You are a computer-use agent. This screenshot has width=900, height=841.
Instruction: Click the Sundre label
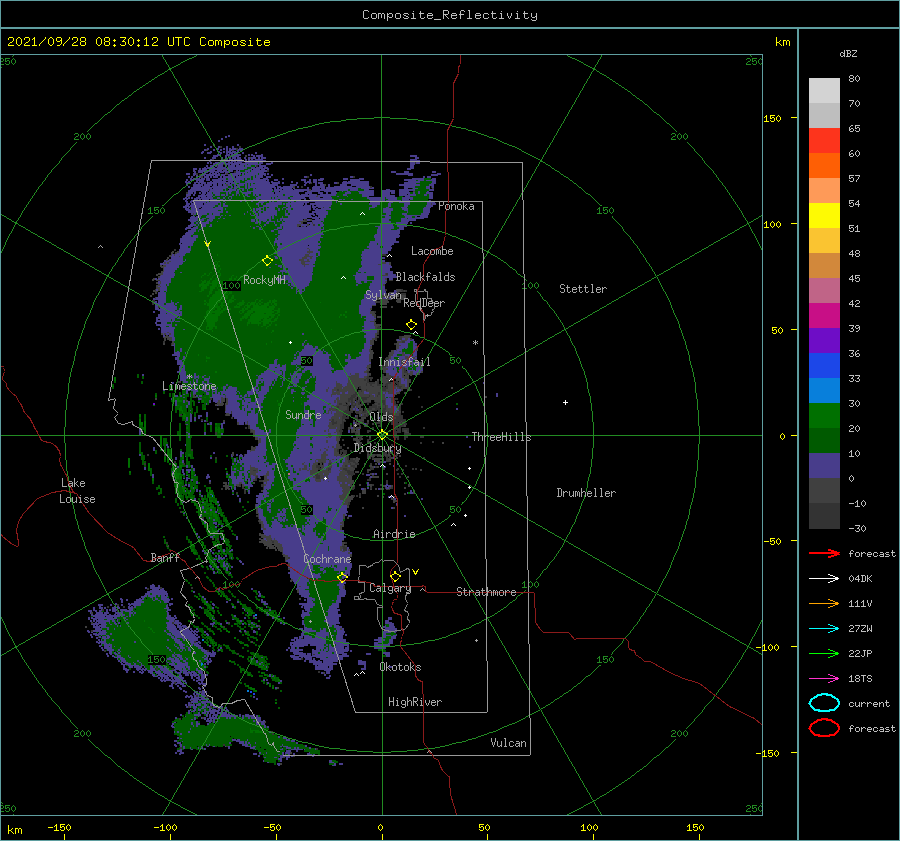pos(303,414)
